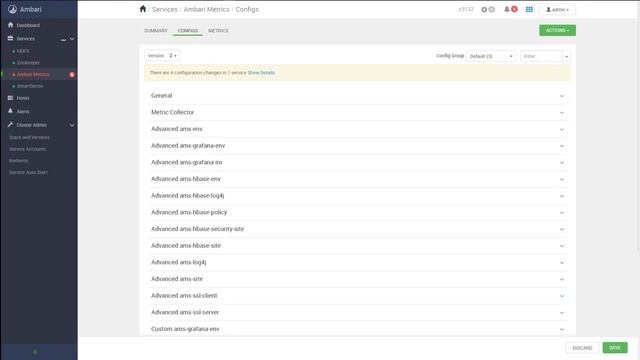This screenshot has width=640, height=360.
Task: Open the Actions dropdown button
Action: 557,30
